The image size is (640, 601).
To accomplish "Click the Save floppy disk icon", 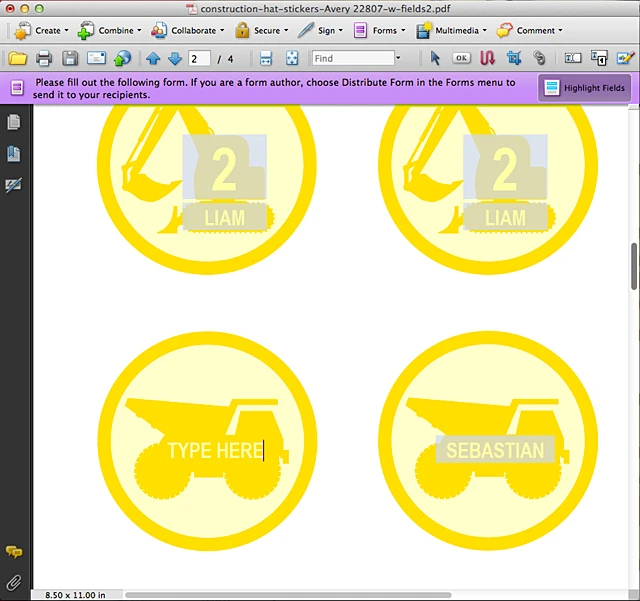I will click(x=70, y=59).
